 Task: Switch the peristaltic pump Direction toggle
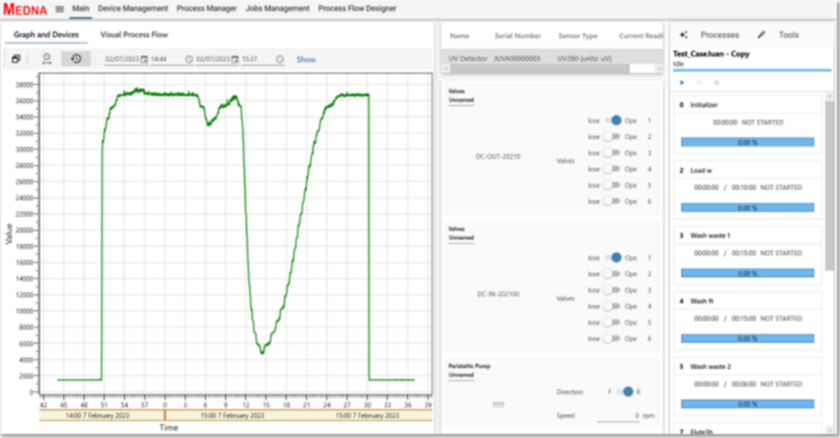pos(625,391)
